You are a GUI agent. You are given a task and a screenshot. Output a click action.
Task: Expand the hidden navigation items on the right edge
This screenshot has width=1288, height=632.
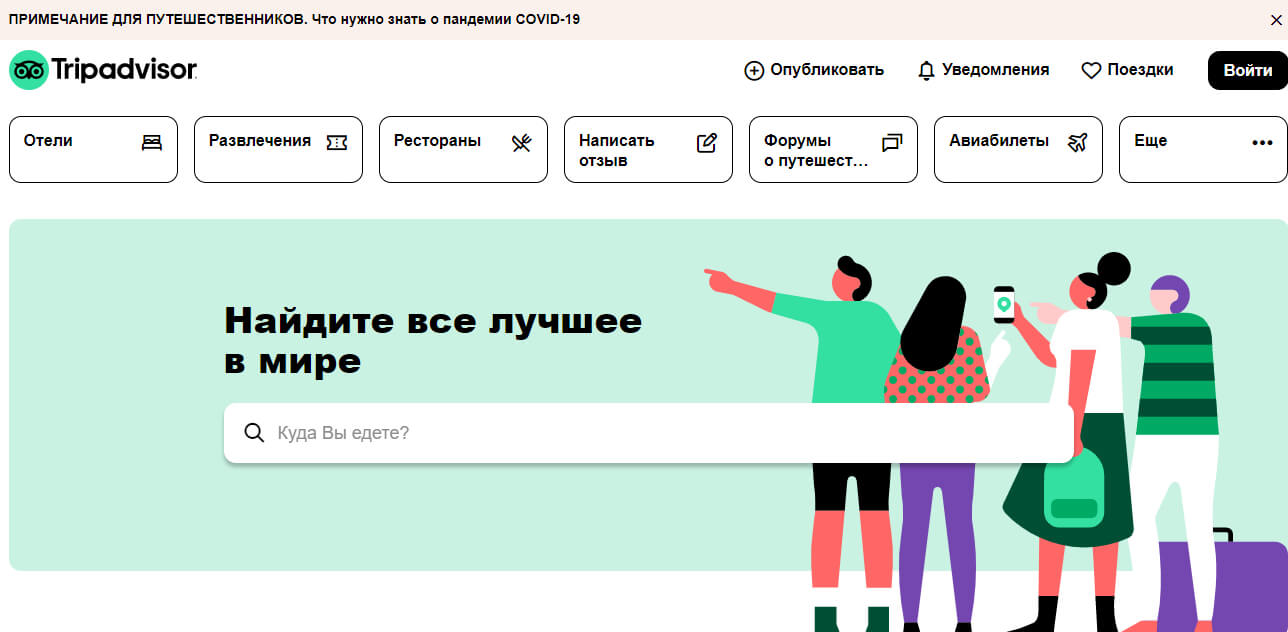pyautogui.click(x=1260, y=142)
